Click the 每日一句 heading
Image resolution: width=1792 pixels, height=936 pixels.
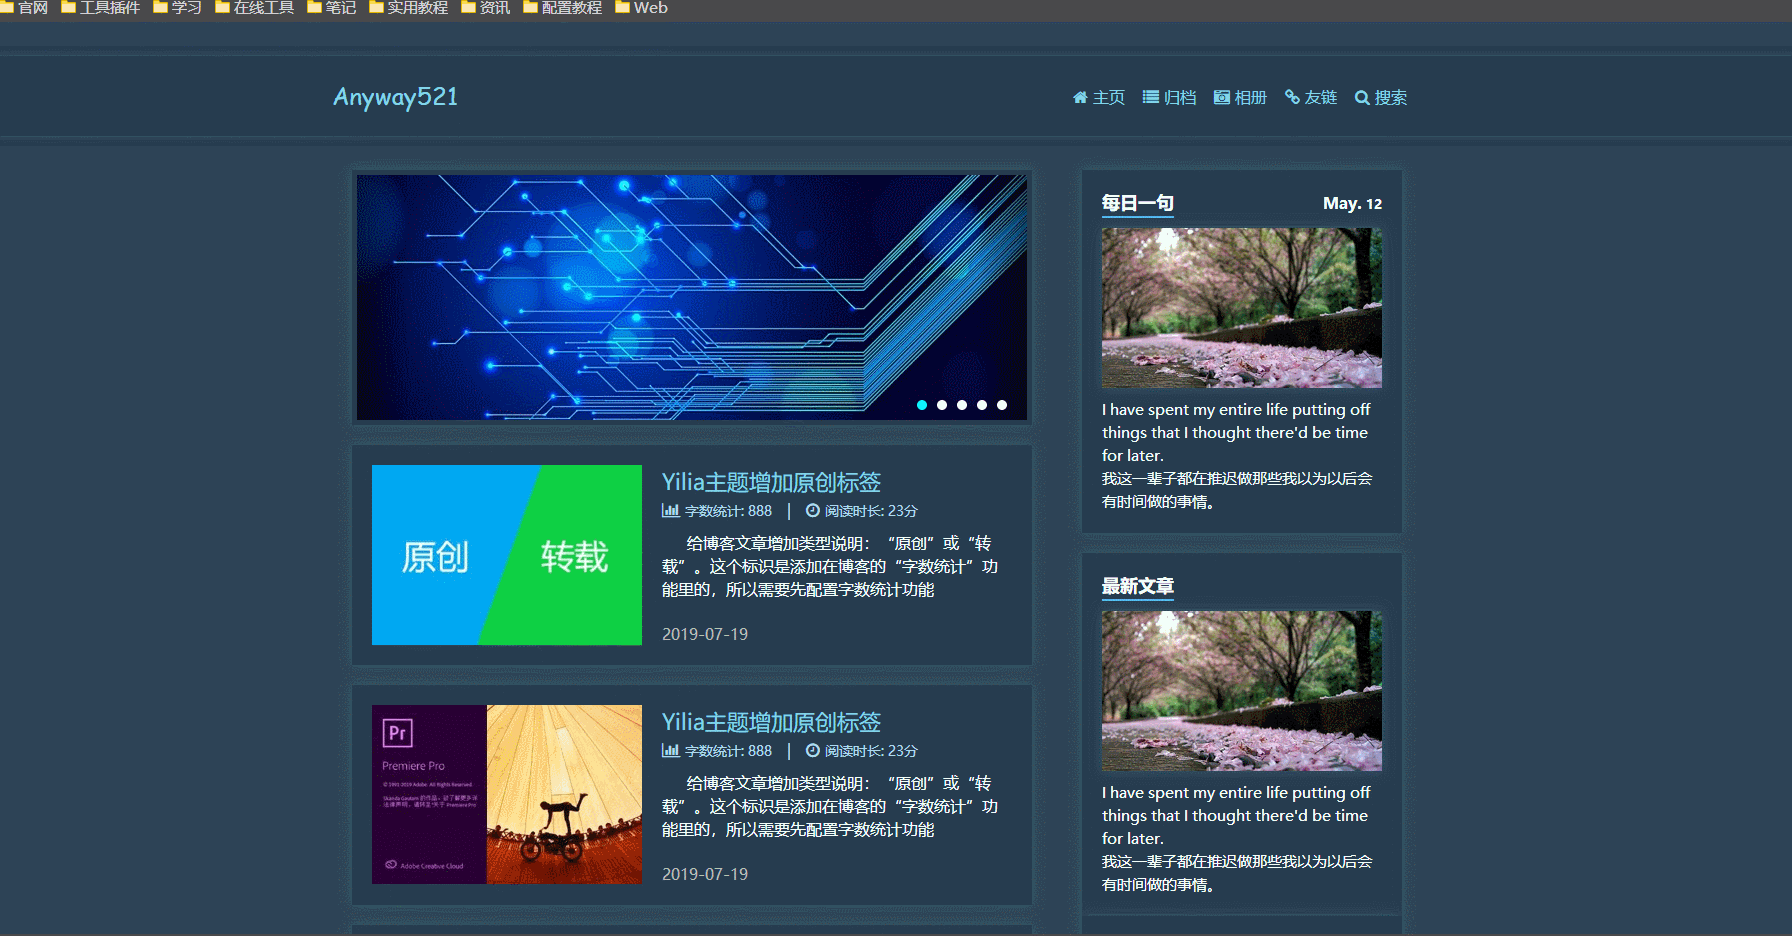pyautogui.click(x=1138, y=203)
